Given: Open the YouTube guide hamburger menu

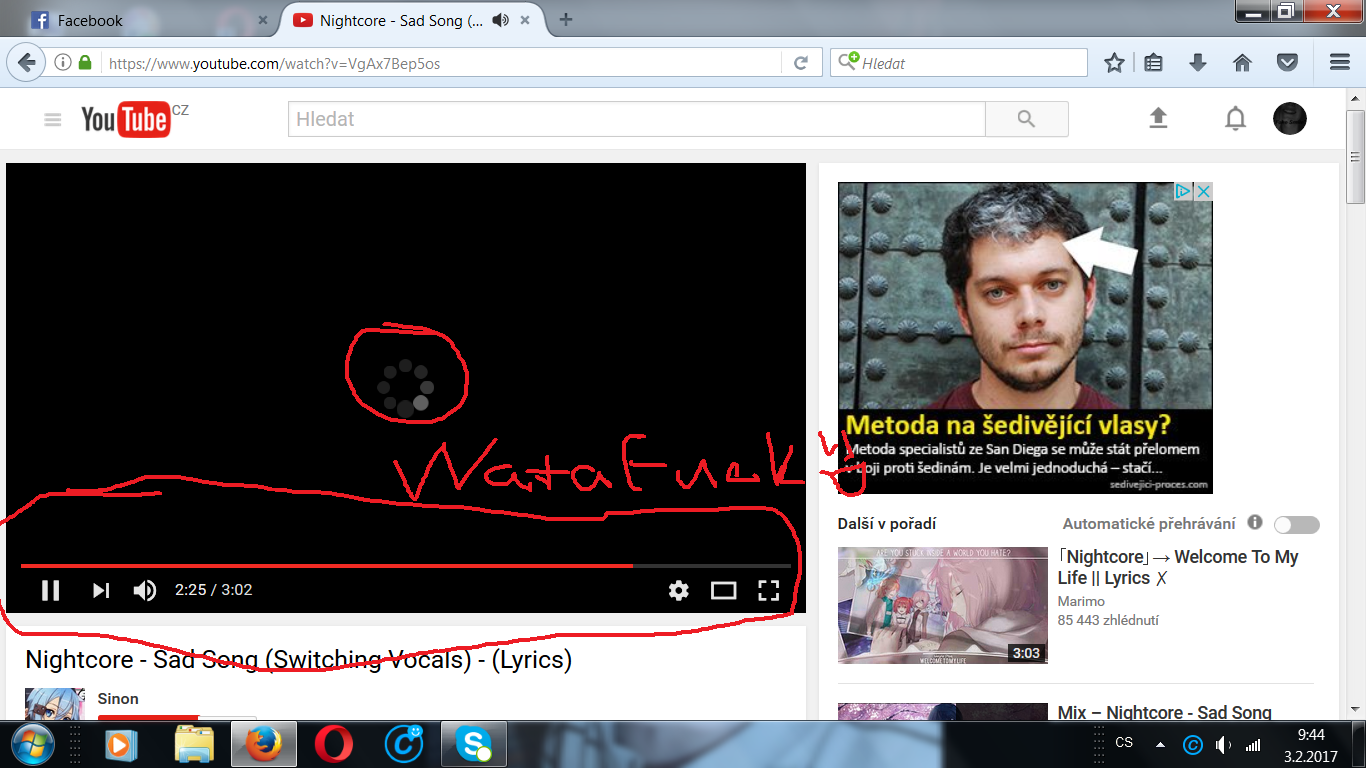Looking at the screenshot, I should (53, 120).
